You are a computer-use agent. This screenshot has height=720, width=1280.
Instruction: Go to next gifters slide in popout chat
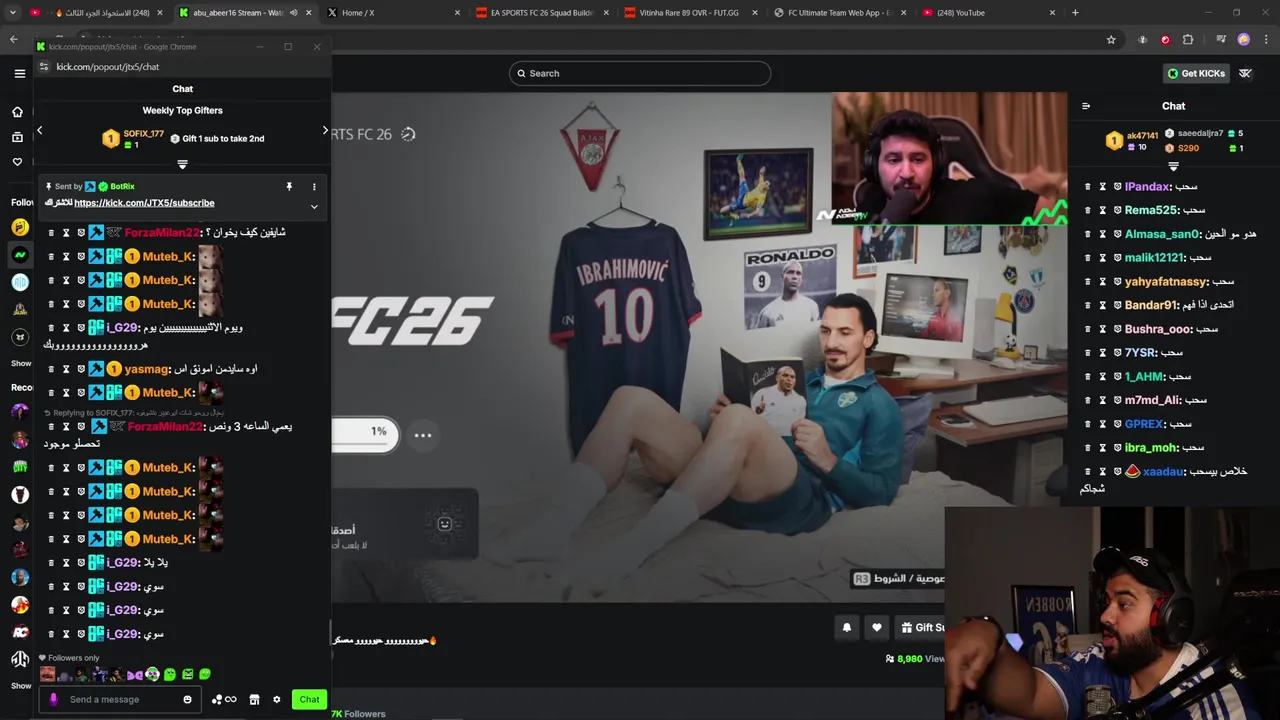[325, 130]
